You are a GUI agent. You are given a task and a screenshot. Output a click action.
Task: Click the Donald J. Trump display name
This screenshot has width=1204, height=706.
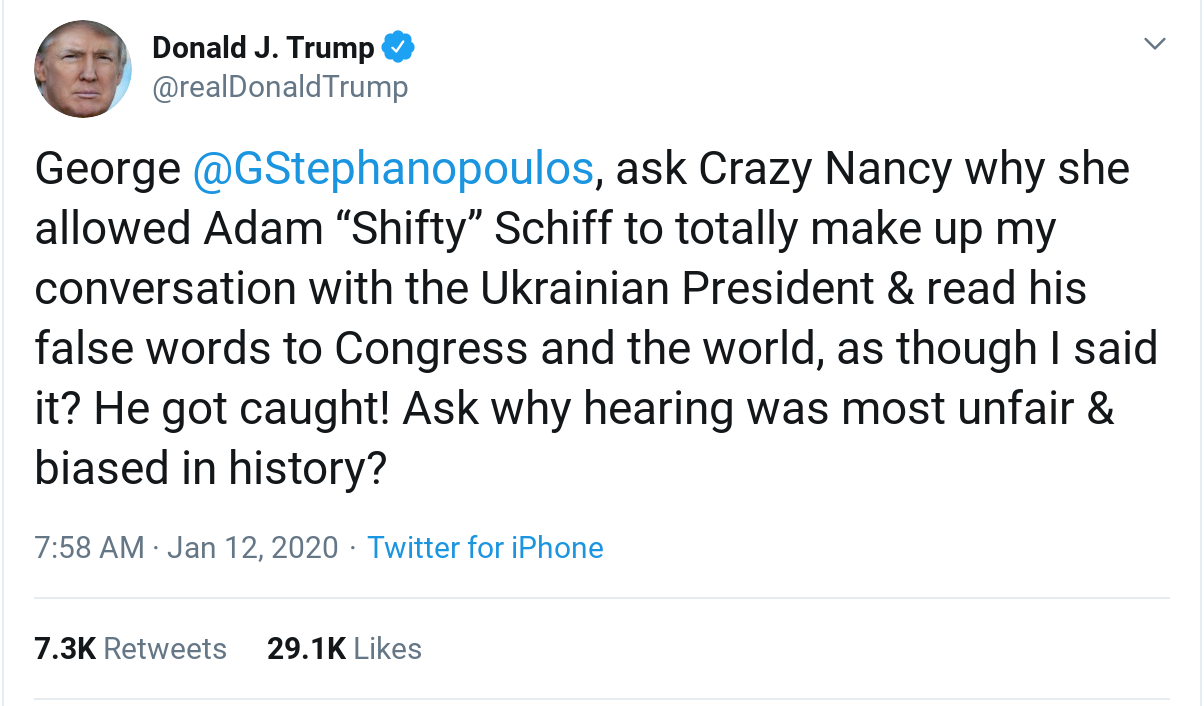tap(263, 47)
